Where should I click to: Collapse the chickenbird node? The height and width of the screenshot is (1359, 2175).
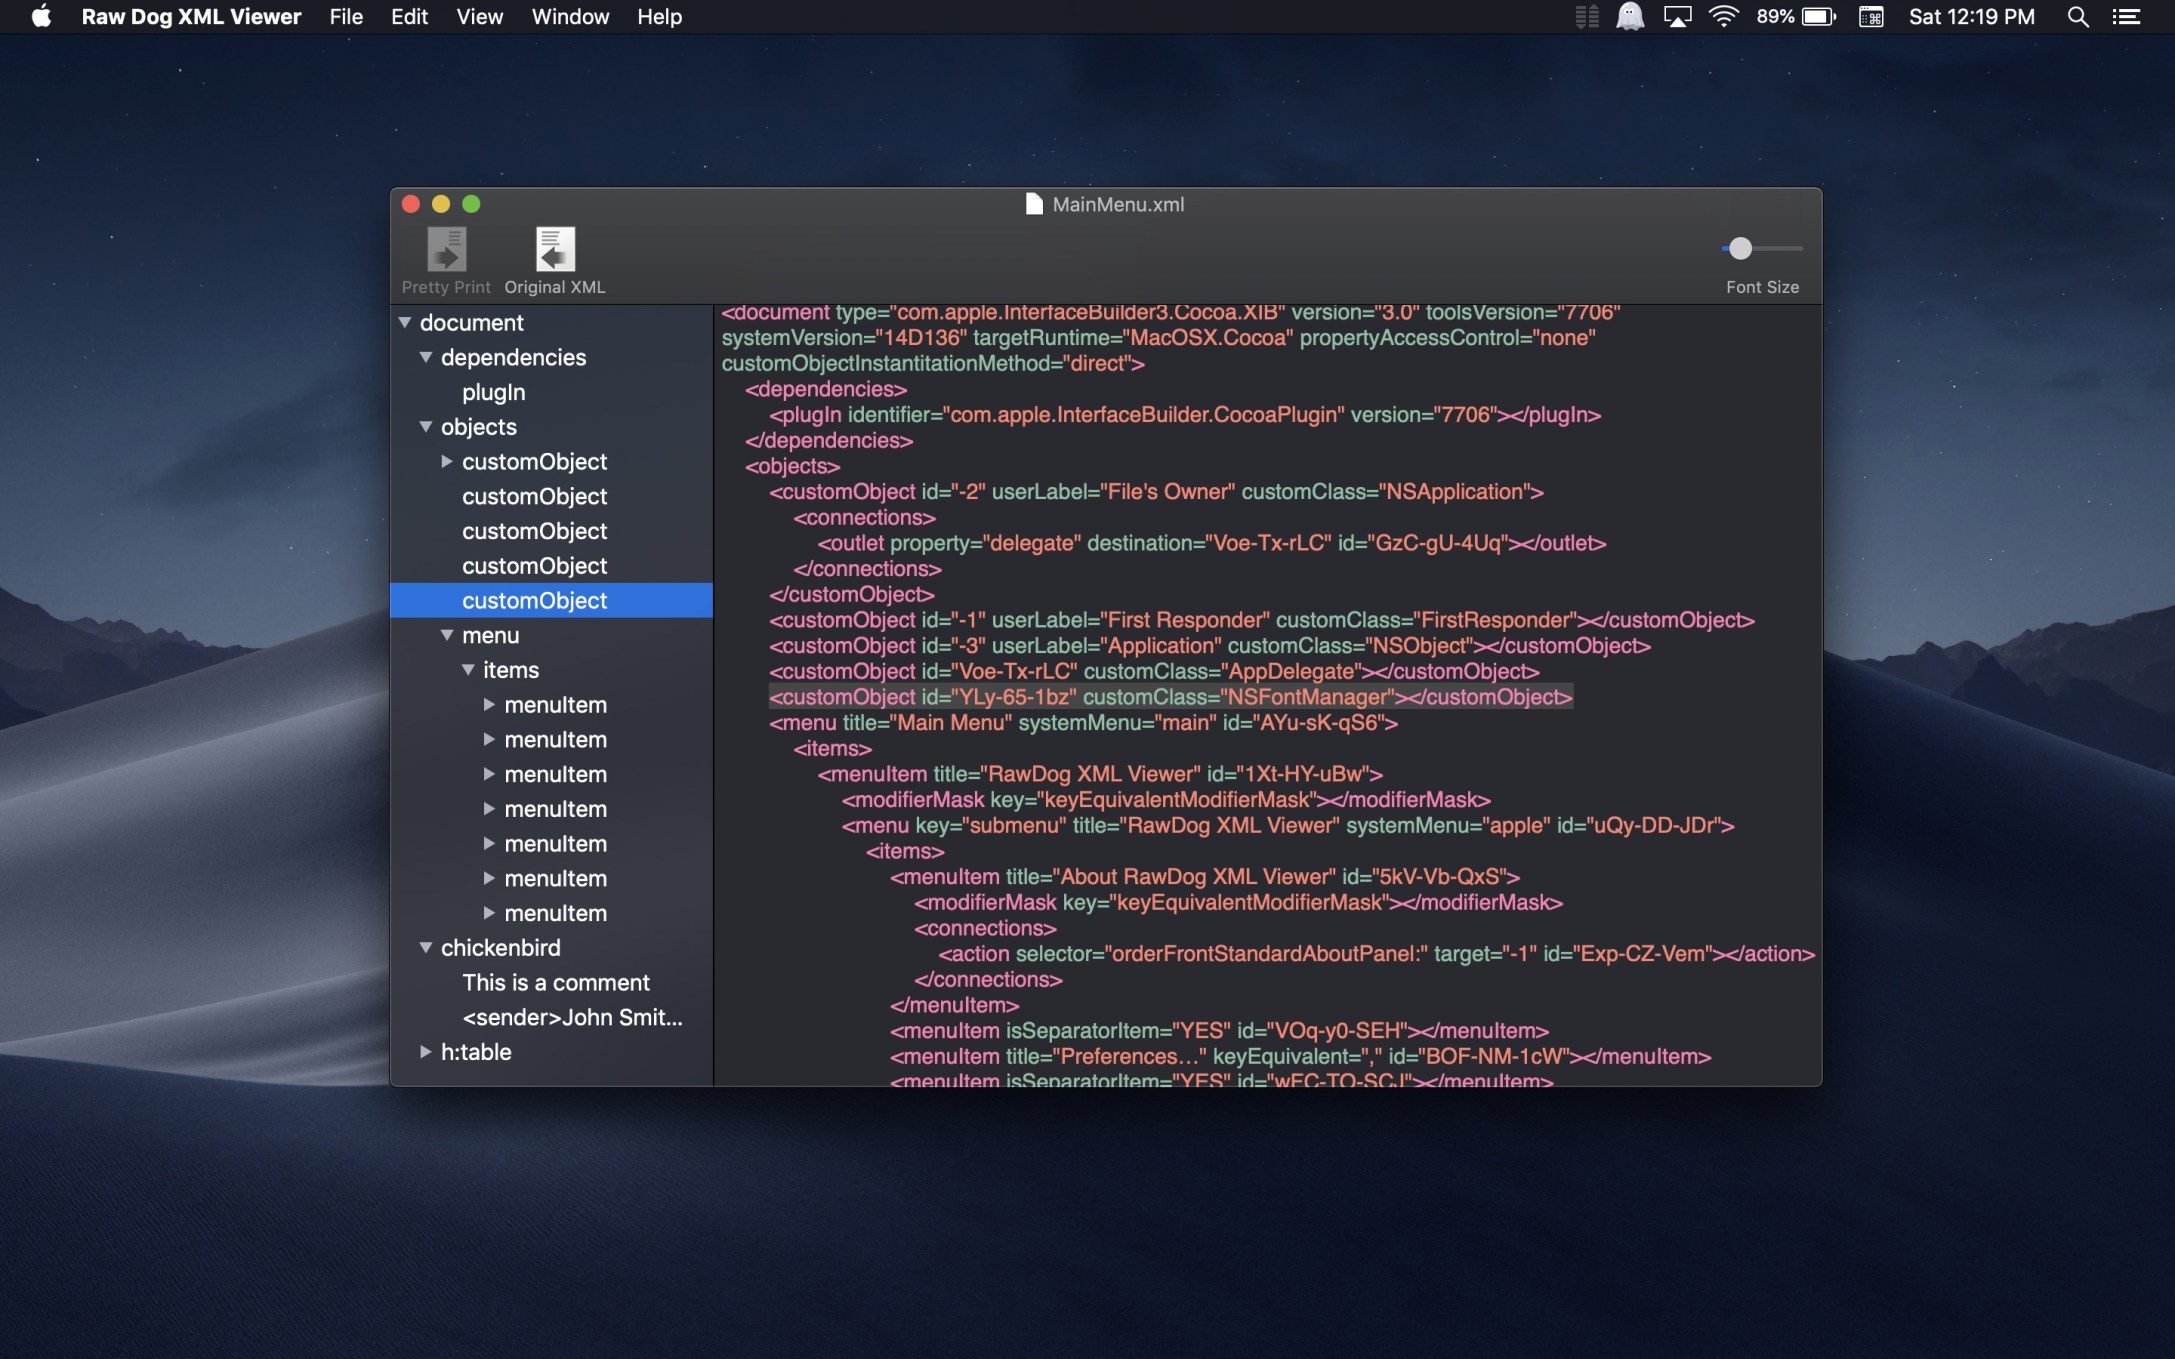[x=426, y=947]
